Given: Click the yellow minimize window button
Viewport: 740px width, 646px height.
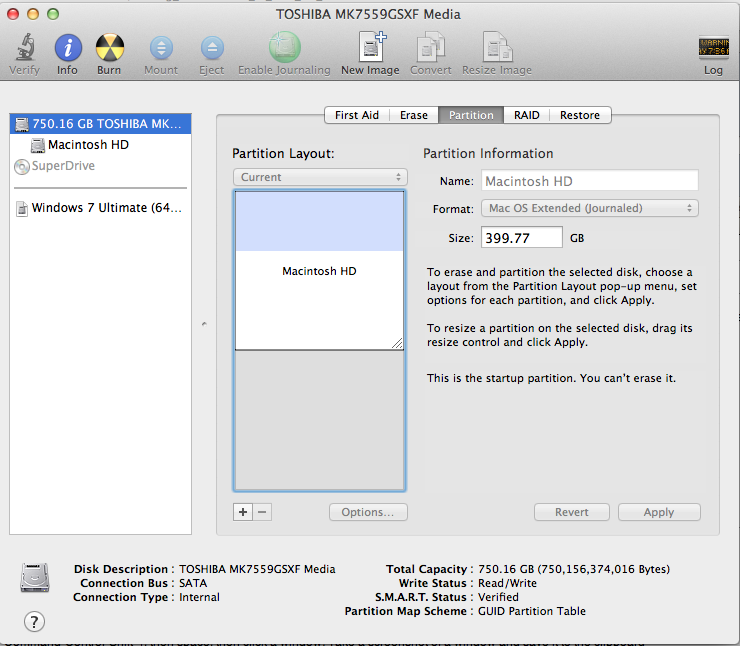Looking at the screenshot, I should tap(33, 14).
